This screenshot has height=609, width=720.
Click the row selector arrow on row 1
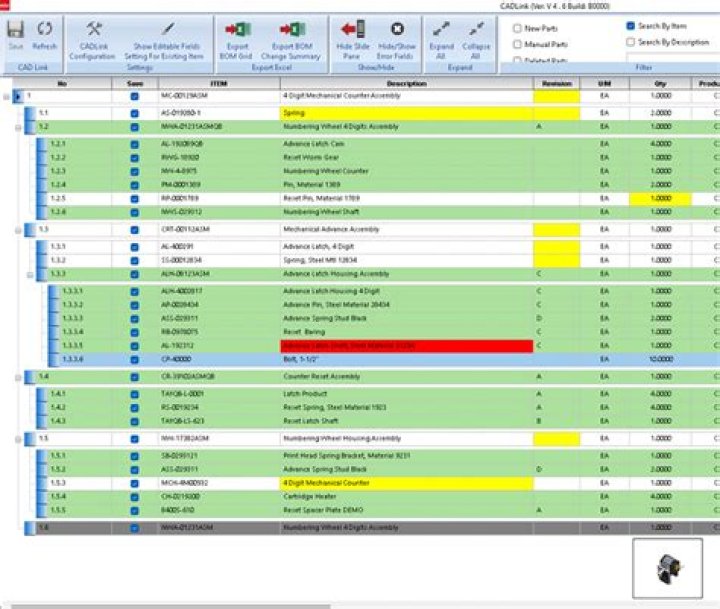18,96
